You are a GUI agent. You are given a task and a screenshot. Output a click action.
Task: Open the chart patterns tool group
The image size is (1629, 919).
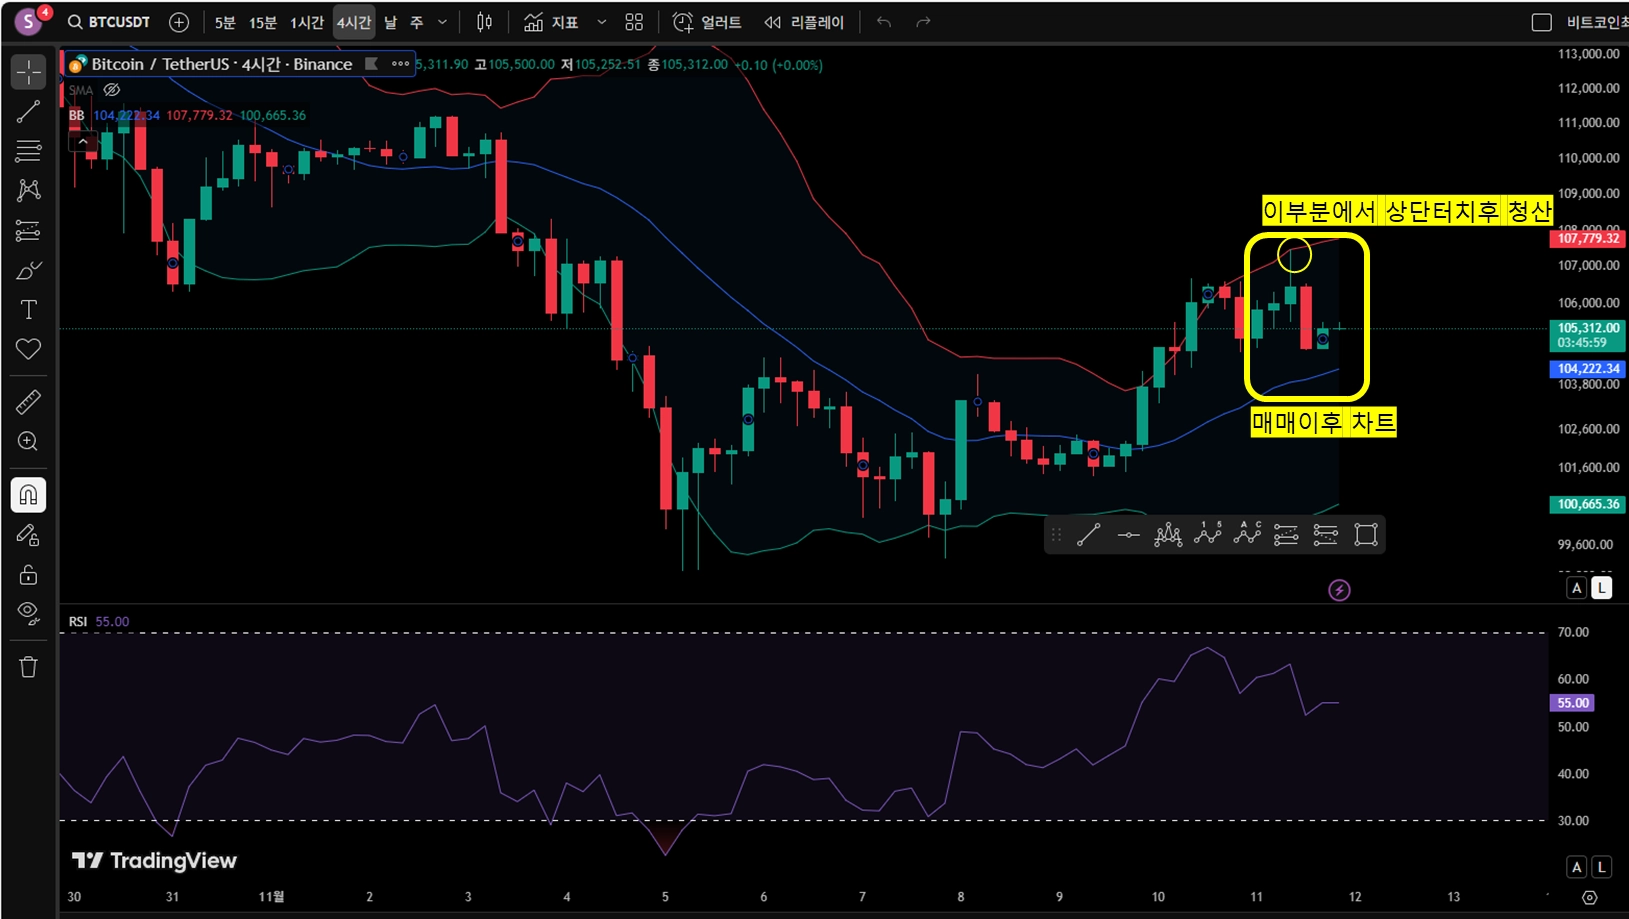28,190
